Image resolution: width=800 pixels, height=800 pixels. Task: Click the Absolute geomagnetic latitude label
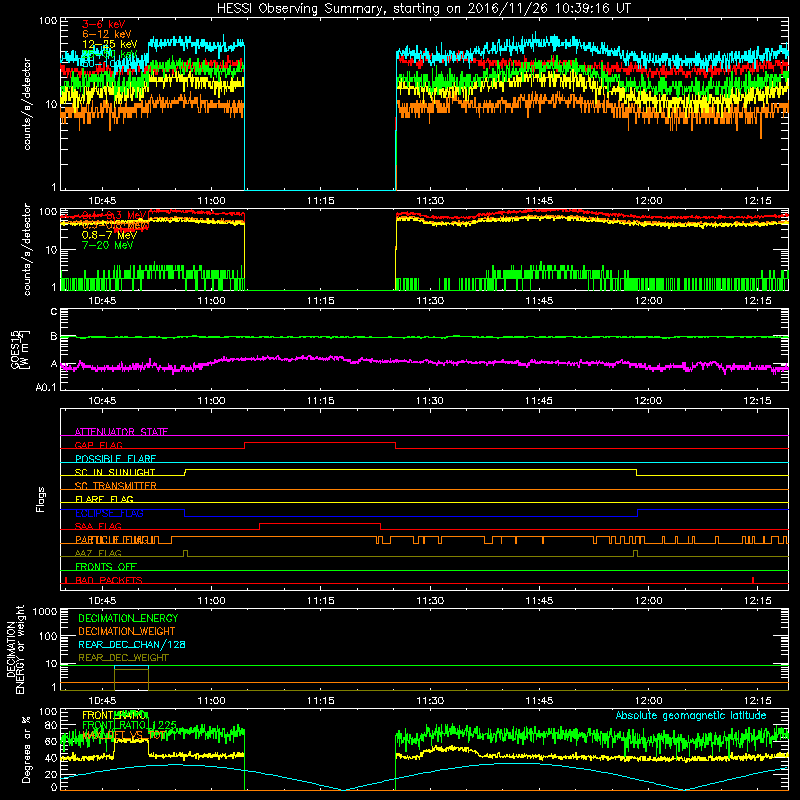(x=691, y=715)
